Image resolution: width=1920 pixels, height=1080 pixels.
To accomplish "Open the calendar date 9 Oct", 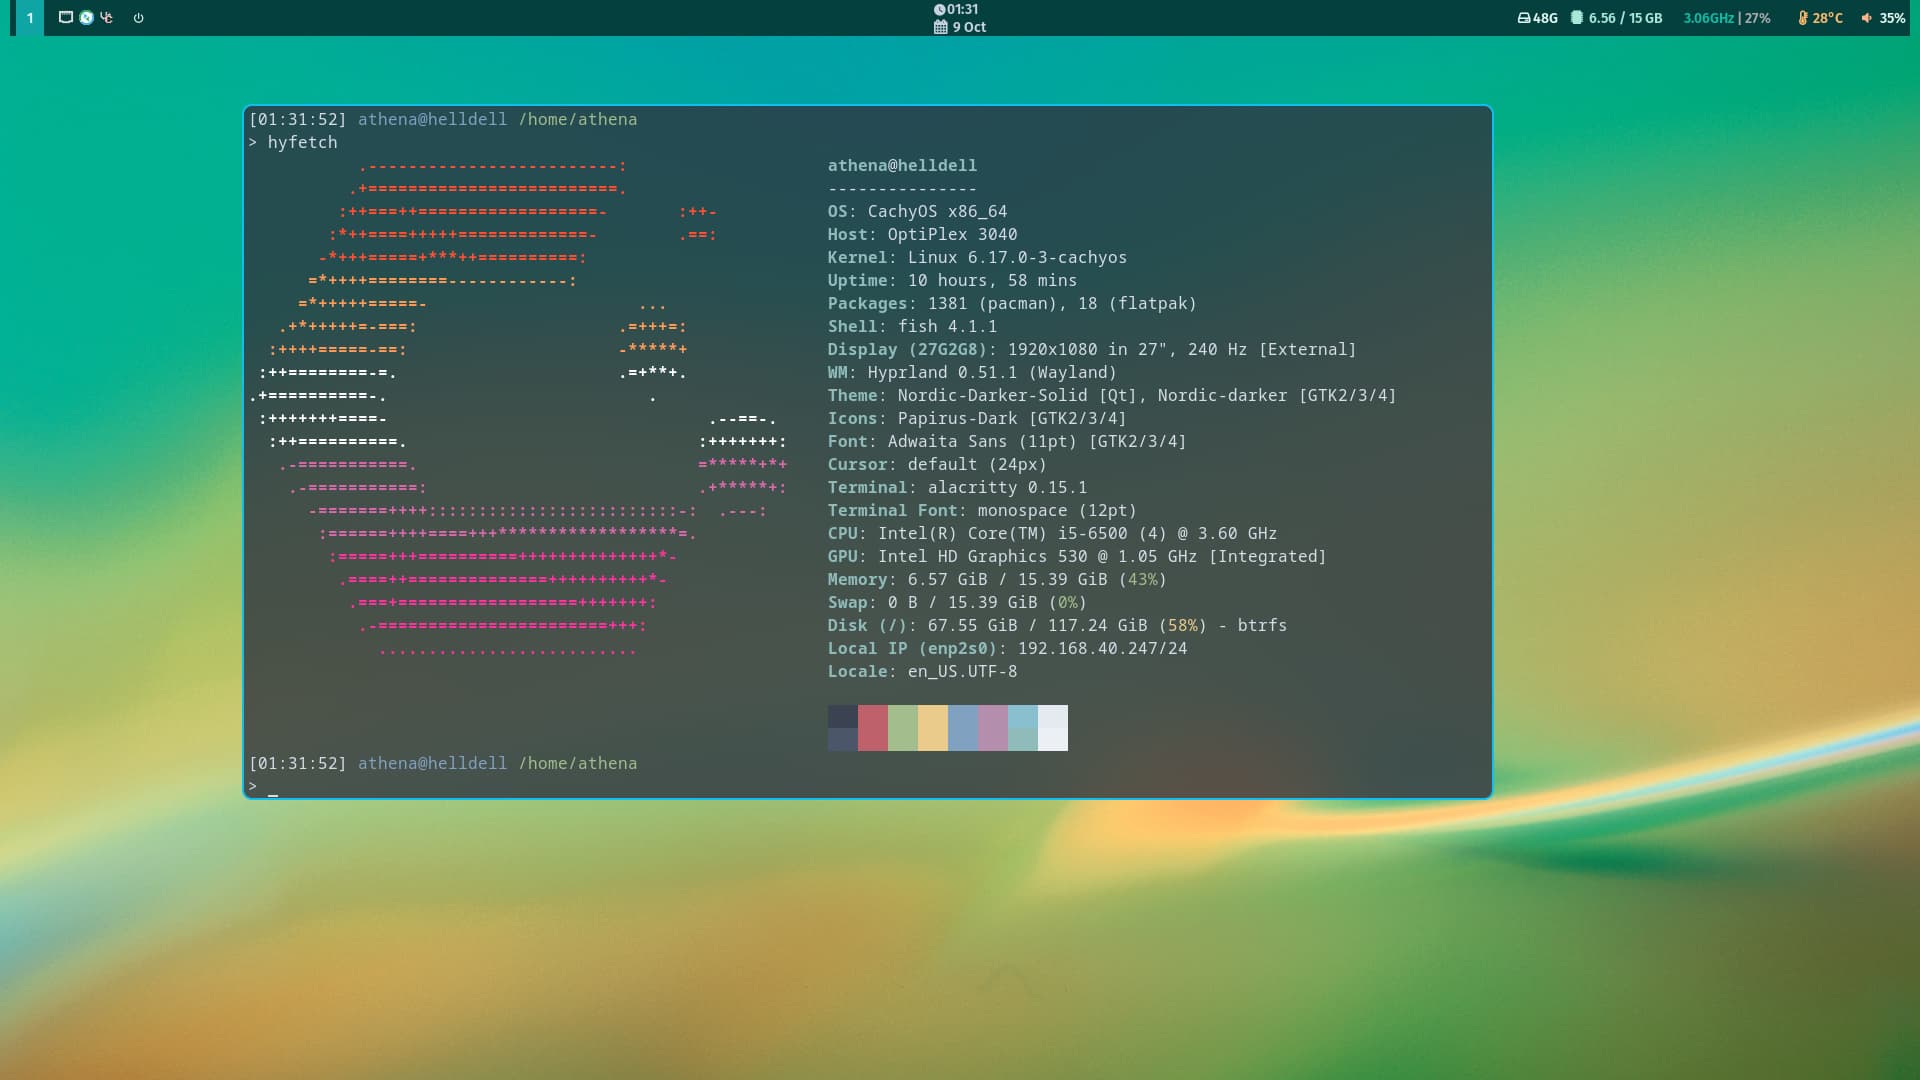I will 960,27.
